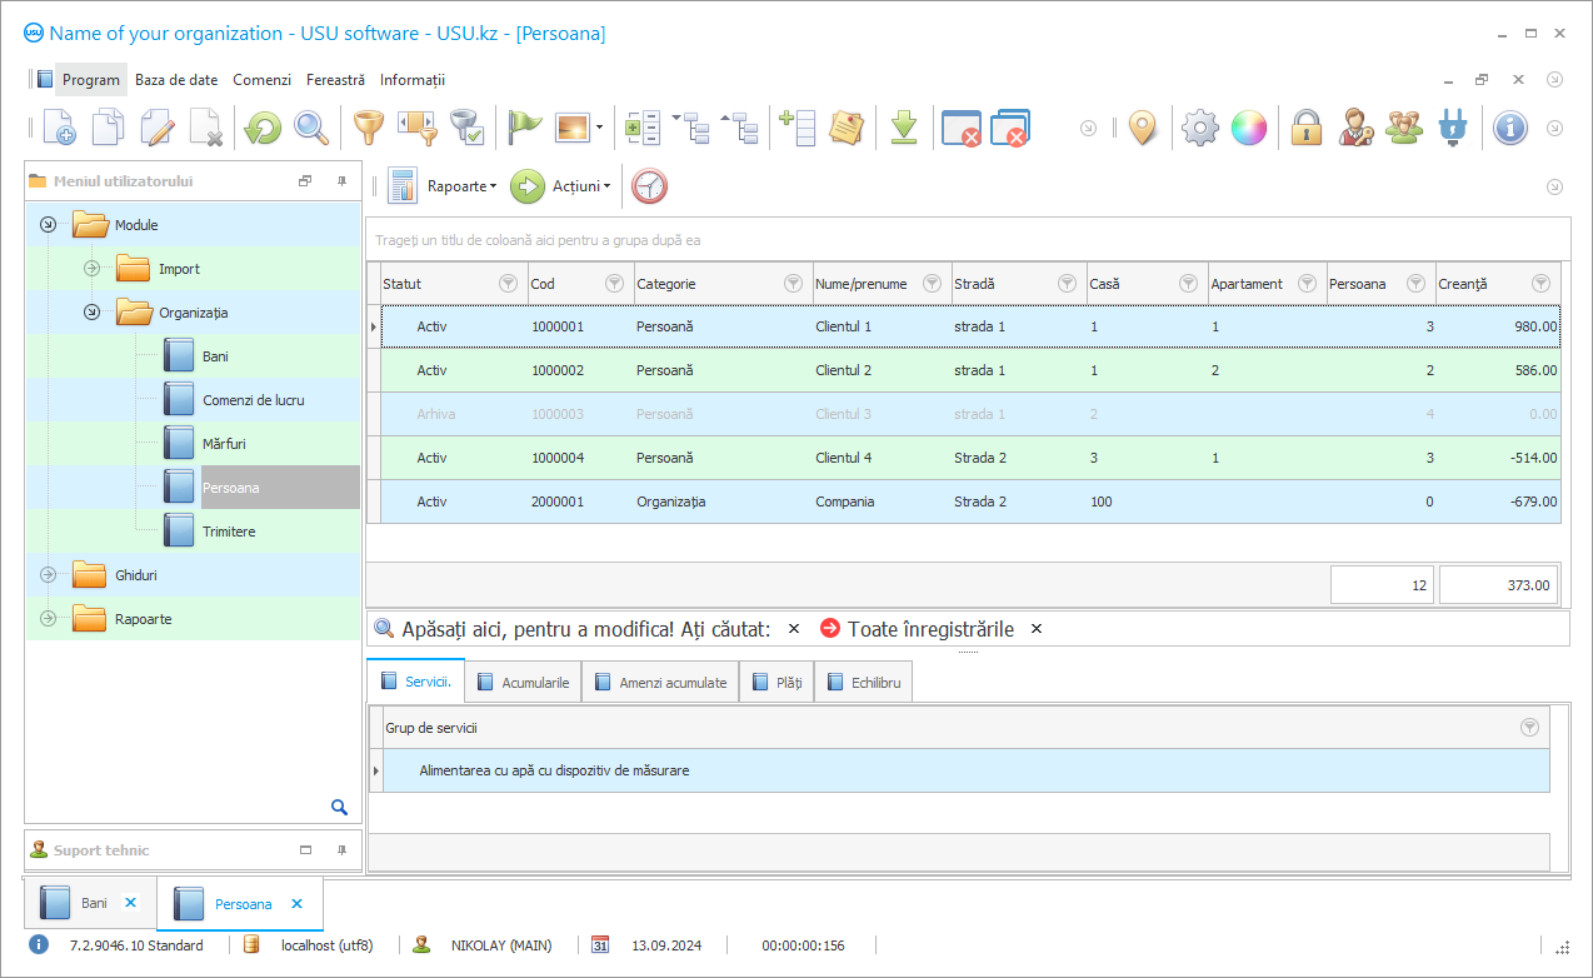Click the map location pin icon
Image resolution: width=1593 pixels, height=978 pixels.
1142,128
